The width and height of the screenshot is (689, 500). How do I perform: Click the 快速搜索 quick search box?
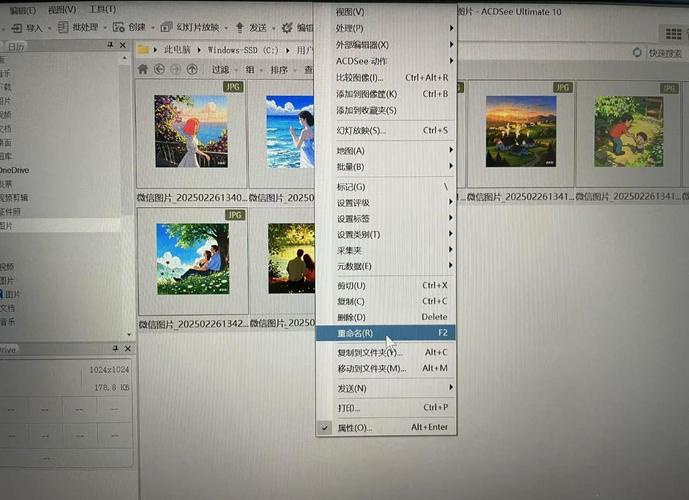click(x=665, y=53)
